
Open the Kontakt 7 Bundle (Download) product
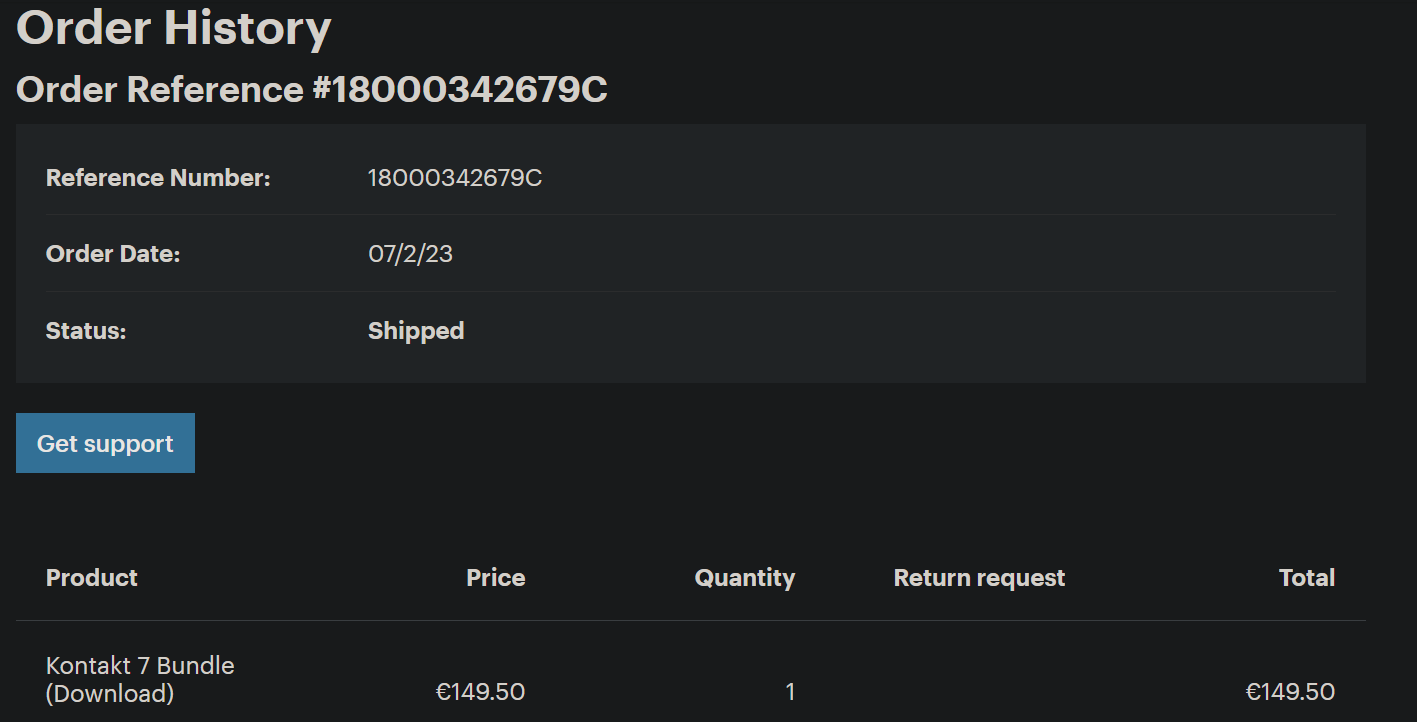[x=140, y=679]
